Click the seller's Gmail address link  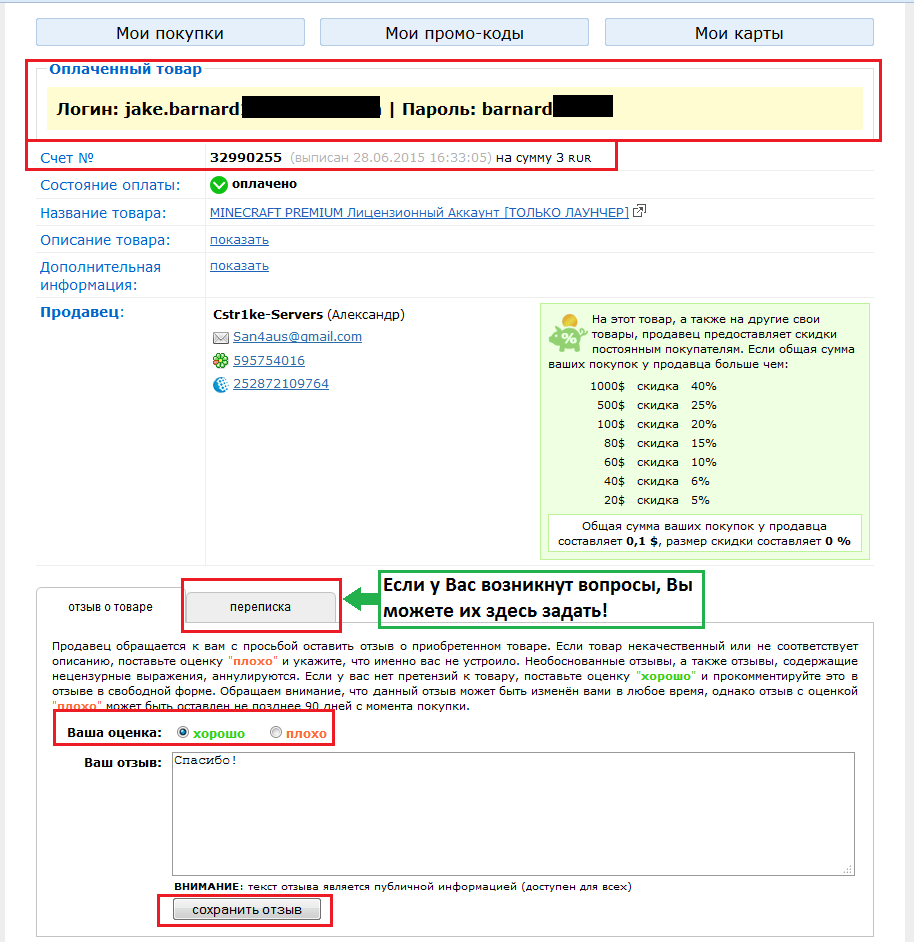tap(297, 337)
